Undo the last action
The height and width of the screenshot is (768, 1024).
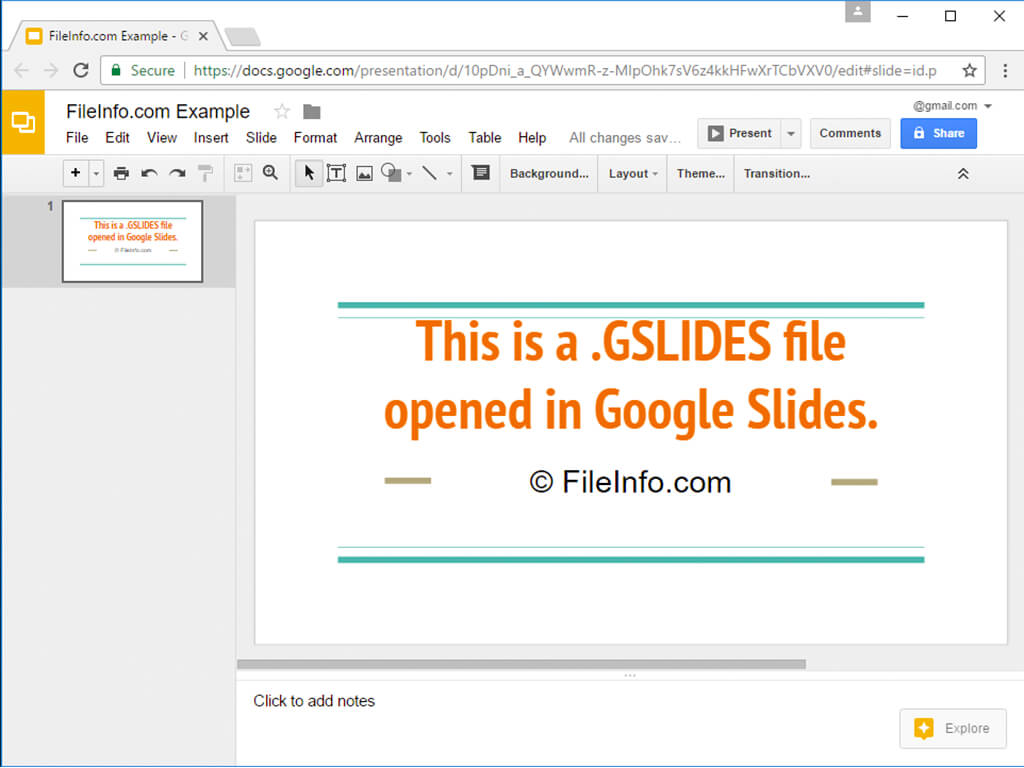click(150, 173)
